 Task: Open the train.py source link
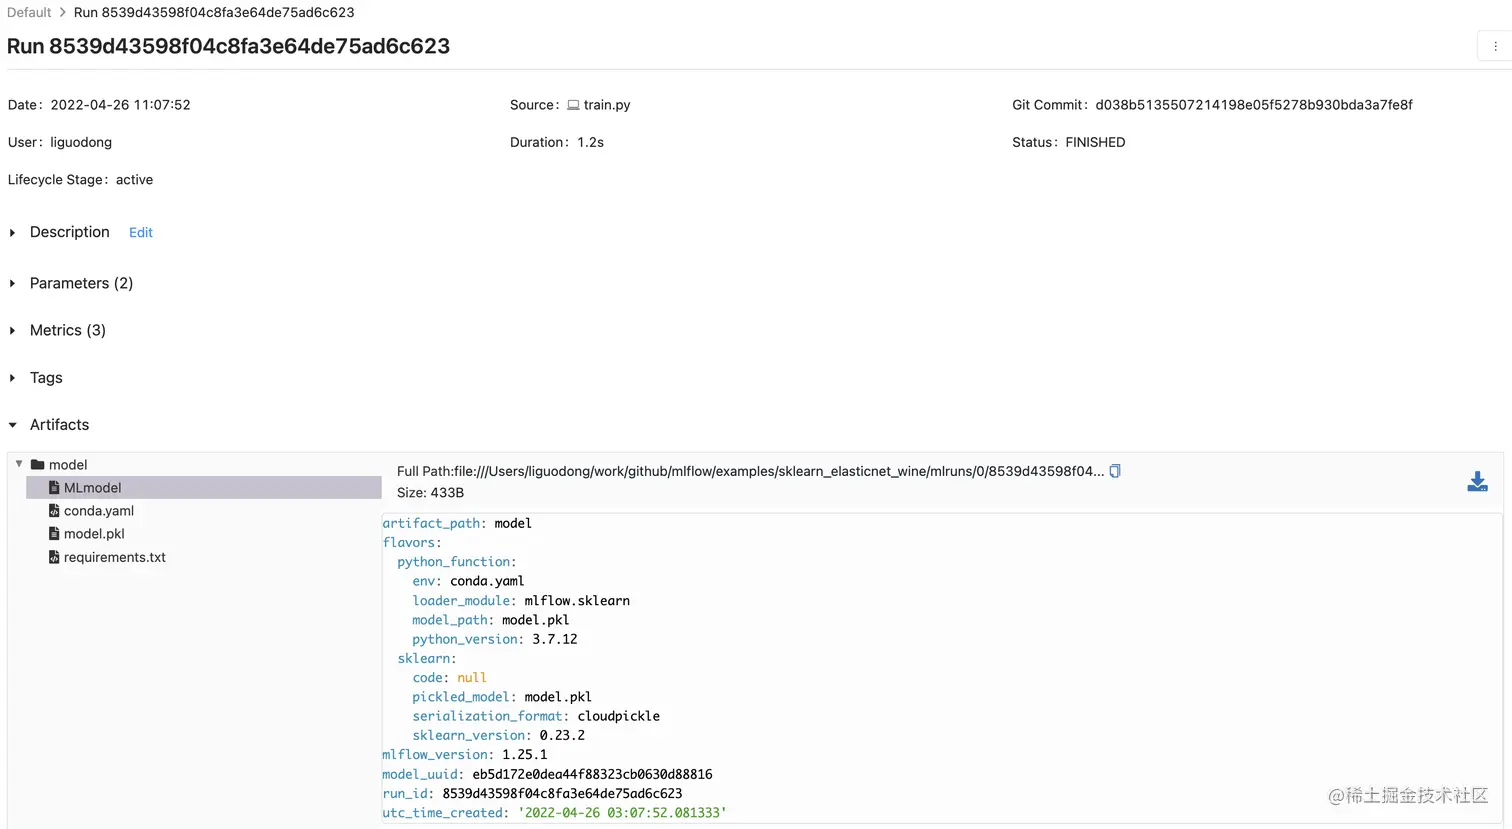[606, 105]
